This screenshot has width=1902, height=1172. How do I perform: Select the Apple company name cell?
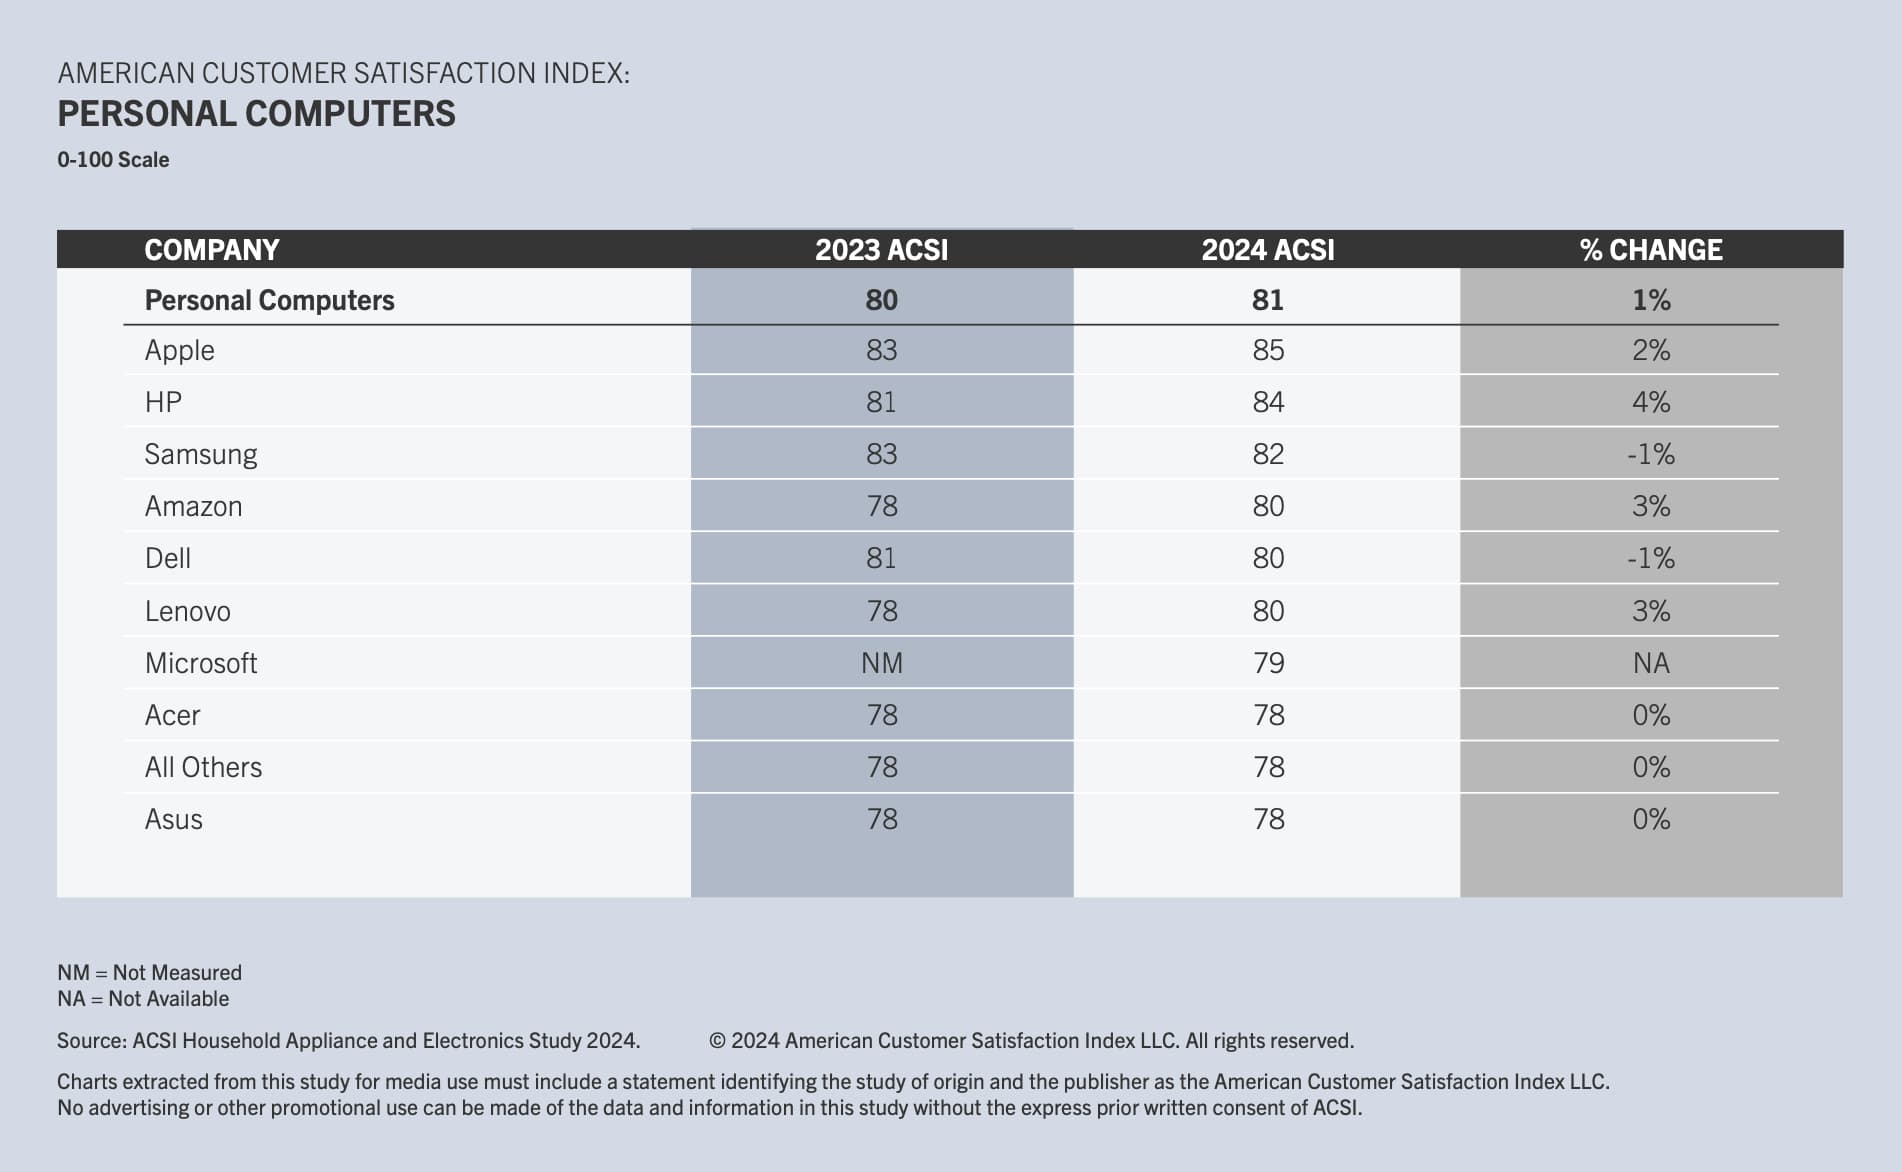click(180, 351)
